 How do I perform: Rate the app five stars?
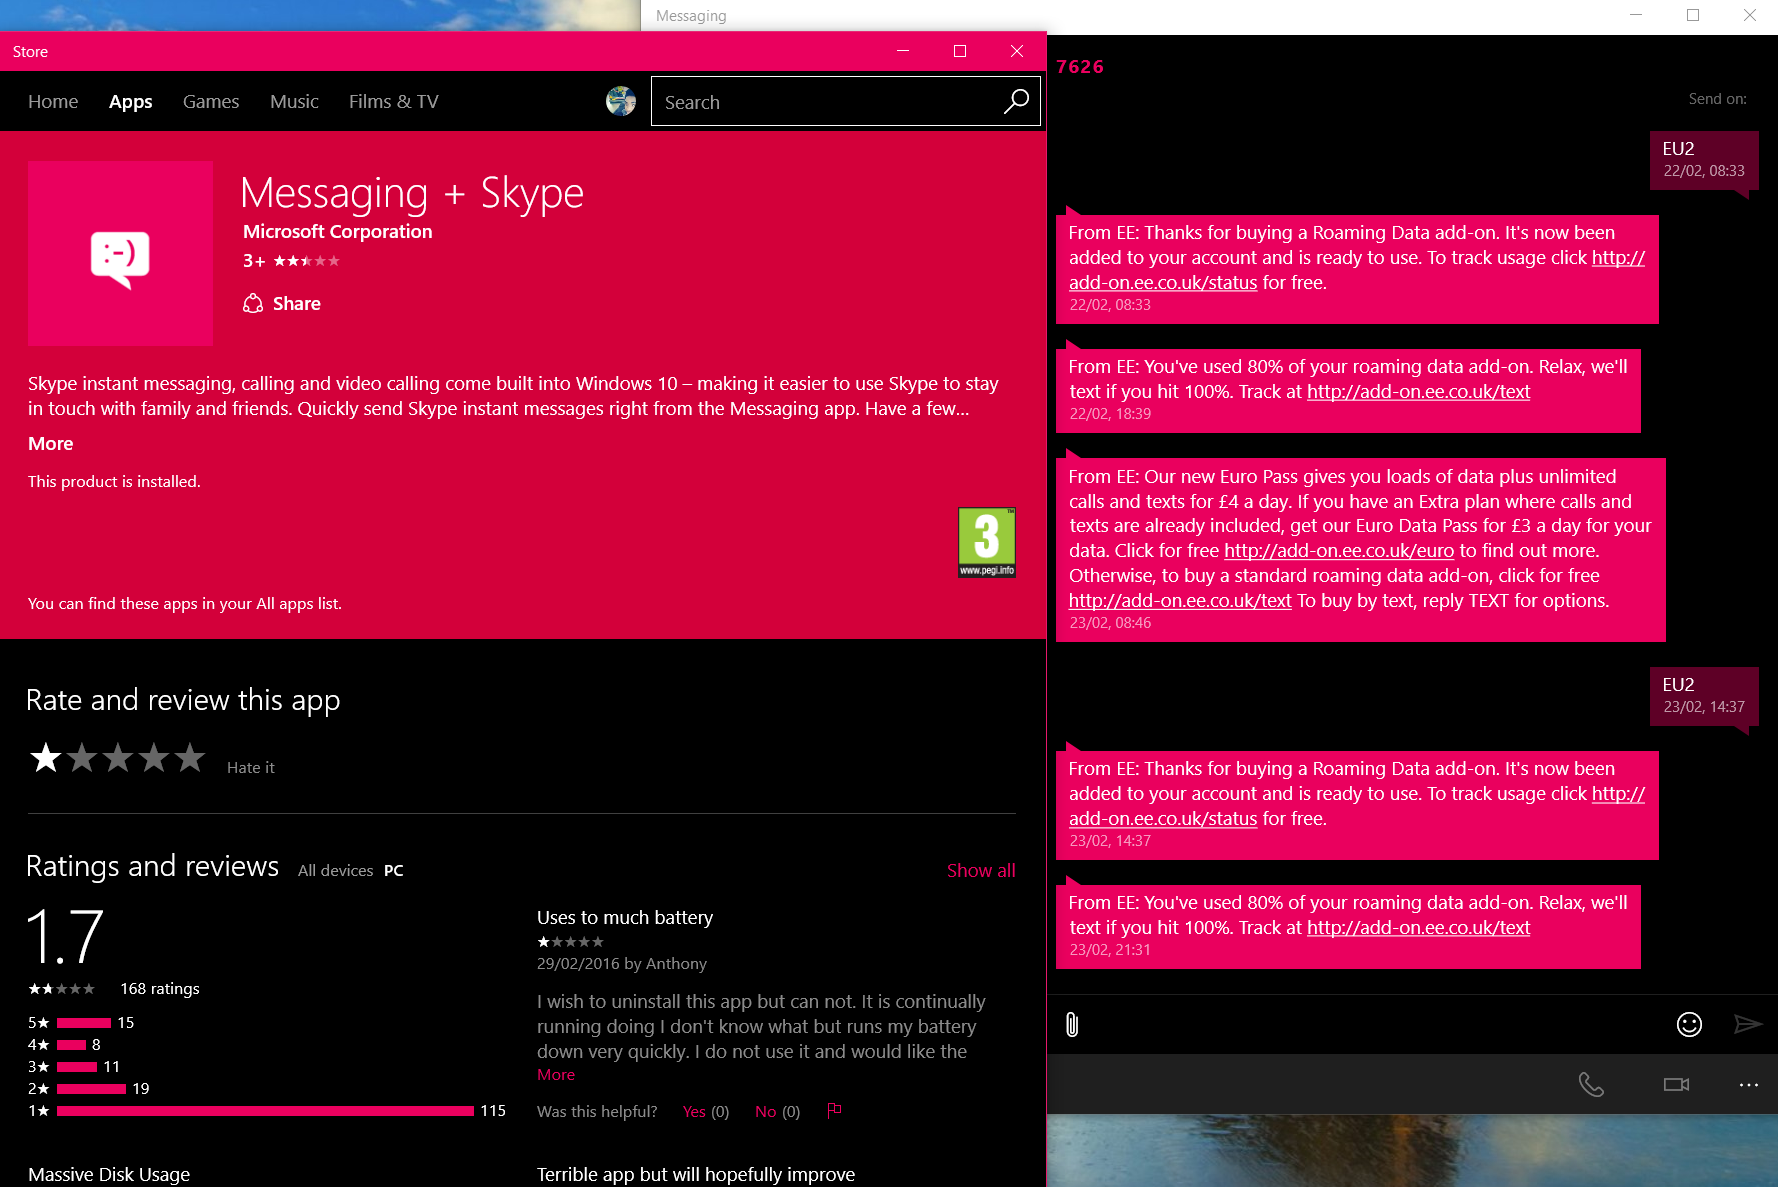coord(190,758)
